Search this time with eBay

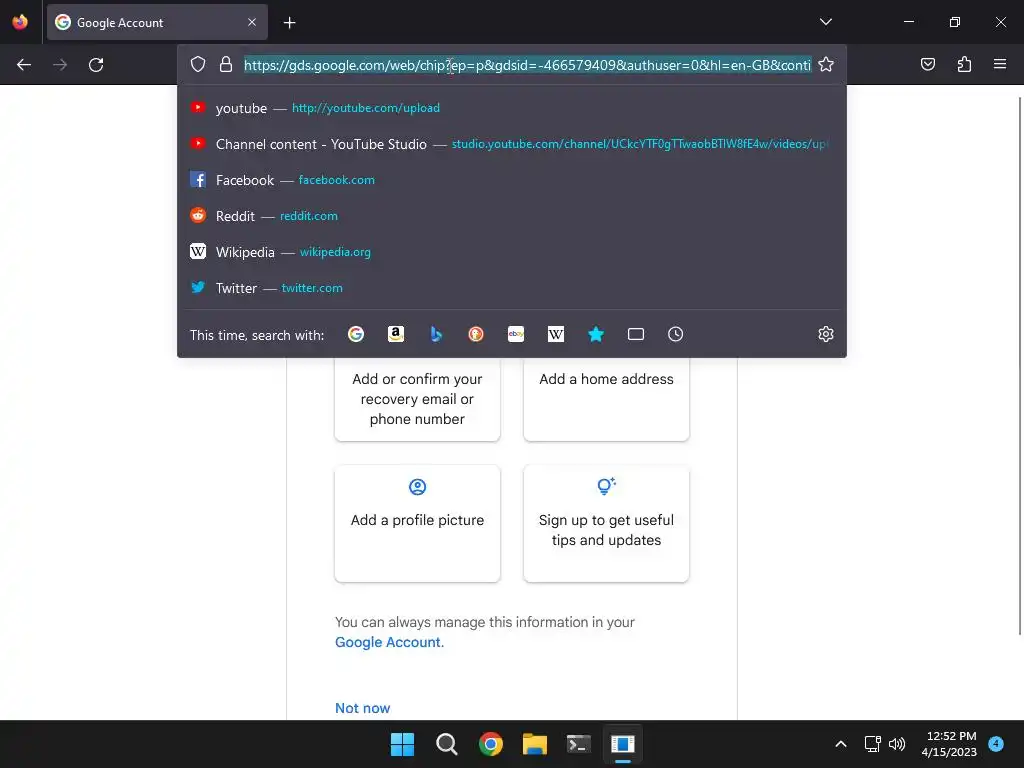(x=516, y=334)
